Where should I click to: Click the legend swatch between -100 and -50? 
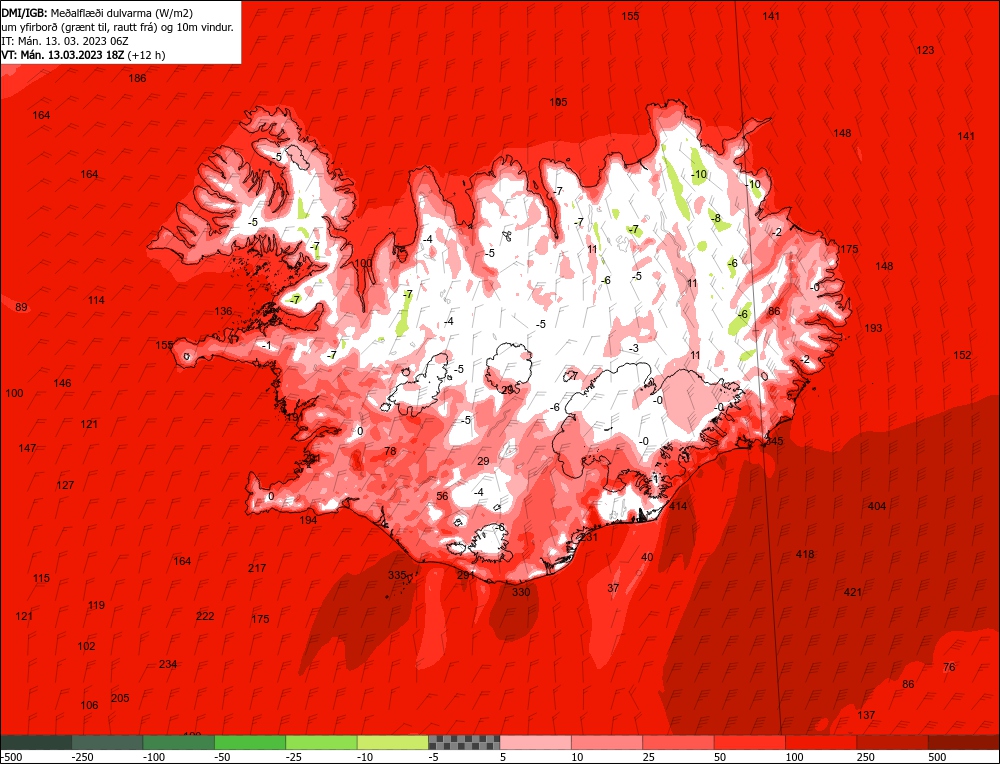pyautogui.click(x=179, y=742)
